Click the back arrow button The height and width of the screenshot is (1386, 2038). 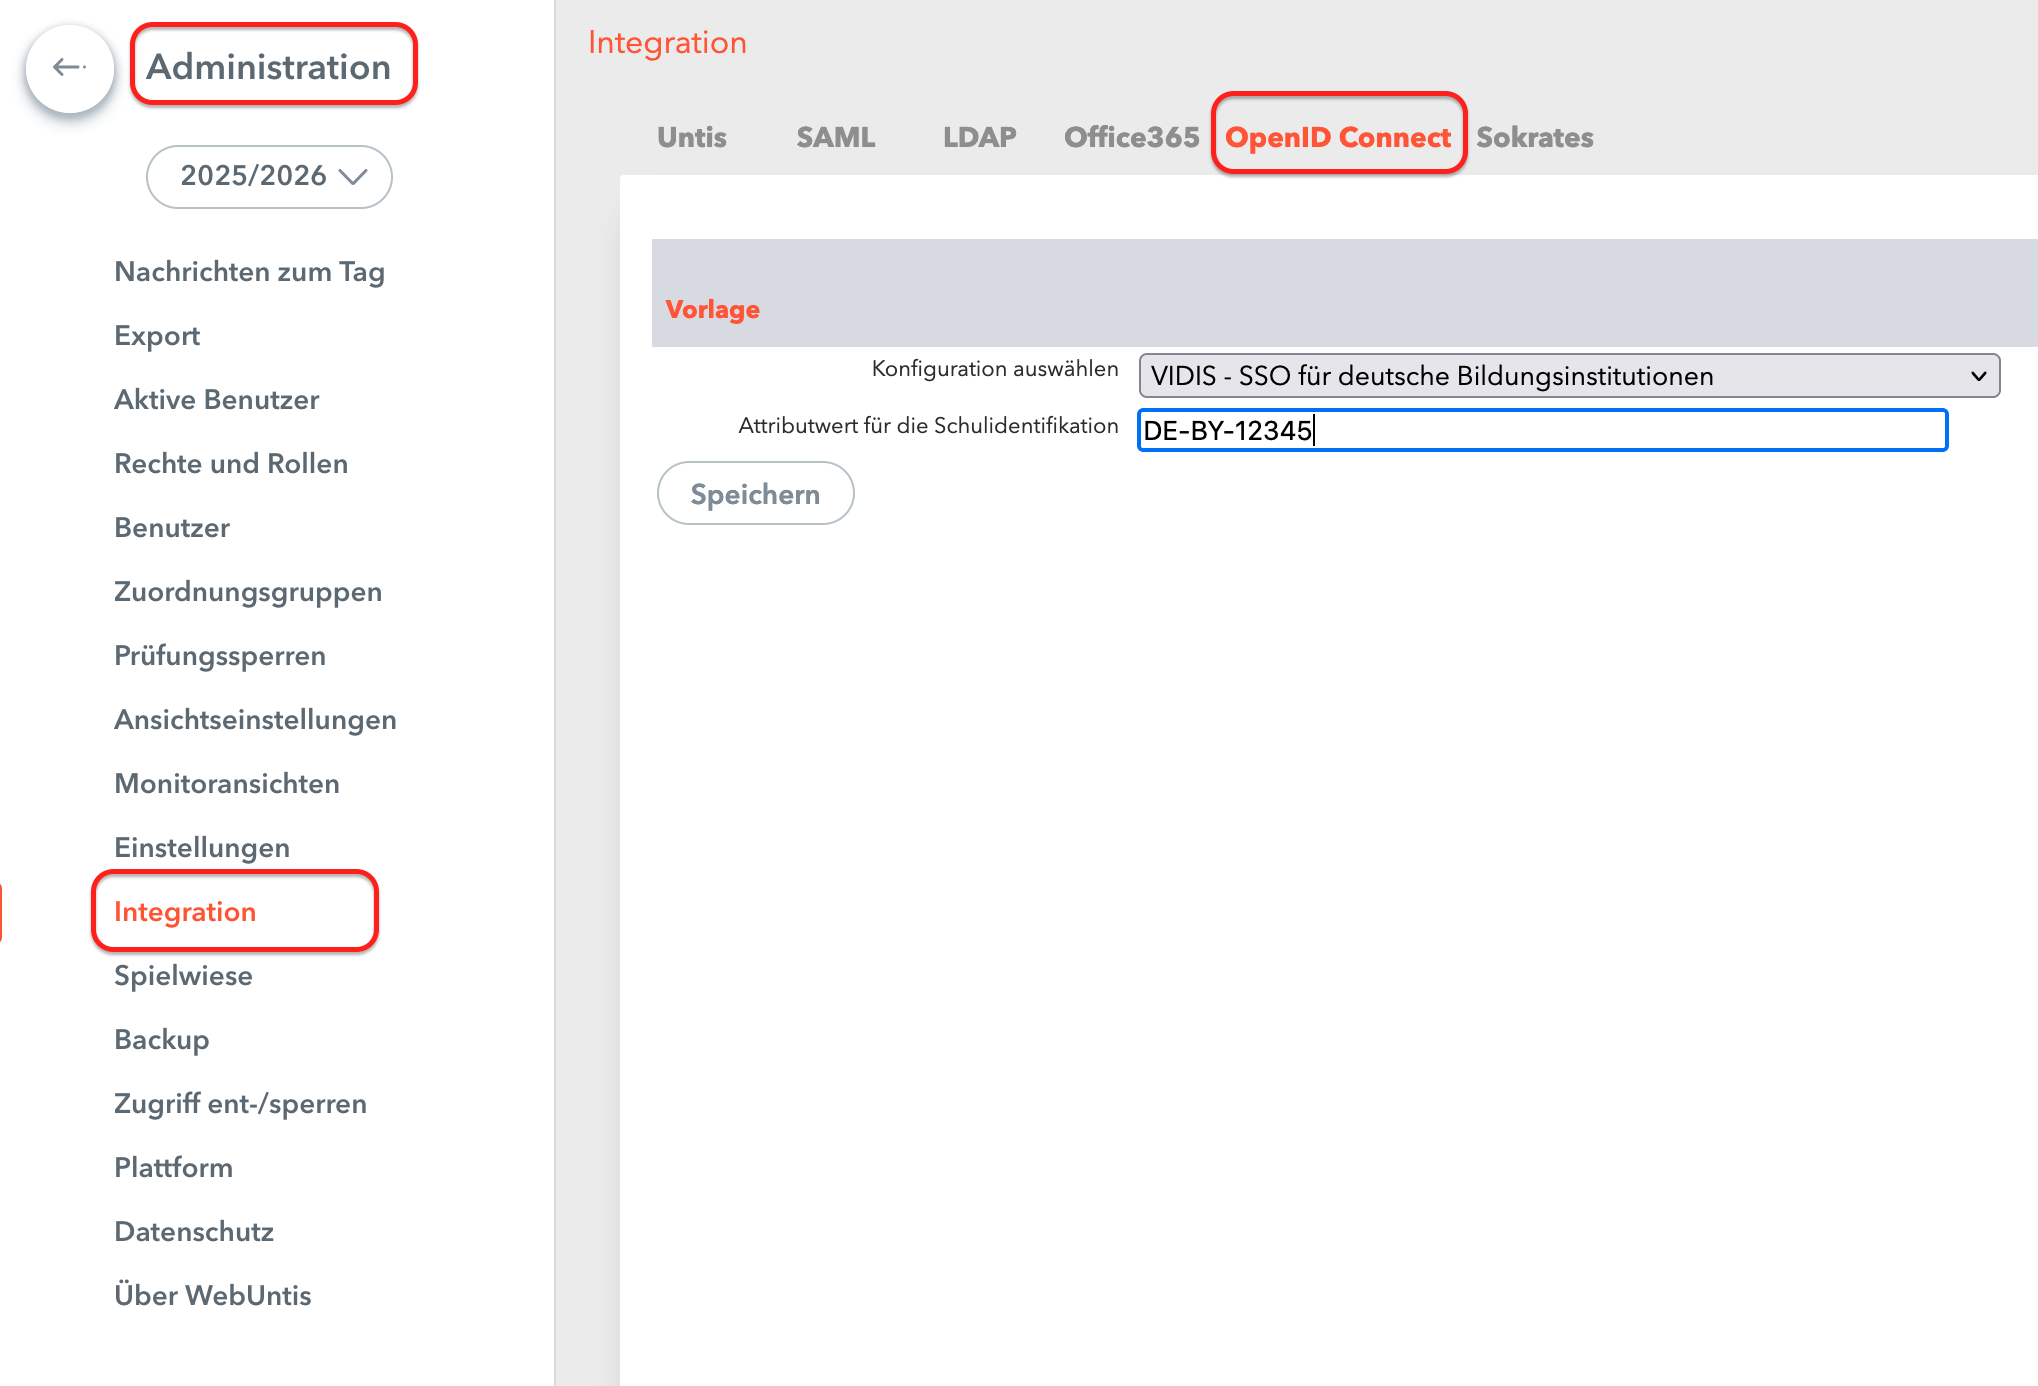[x=69, y=68]
